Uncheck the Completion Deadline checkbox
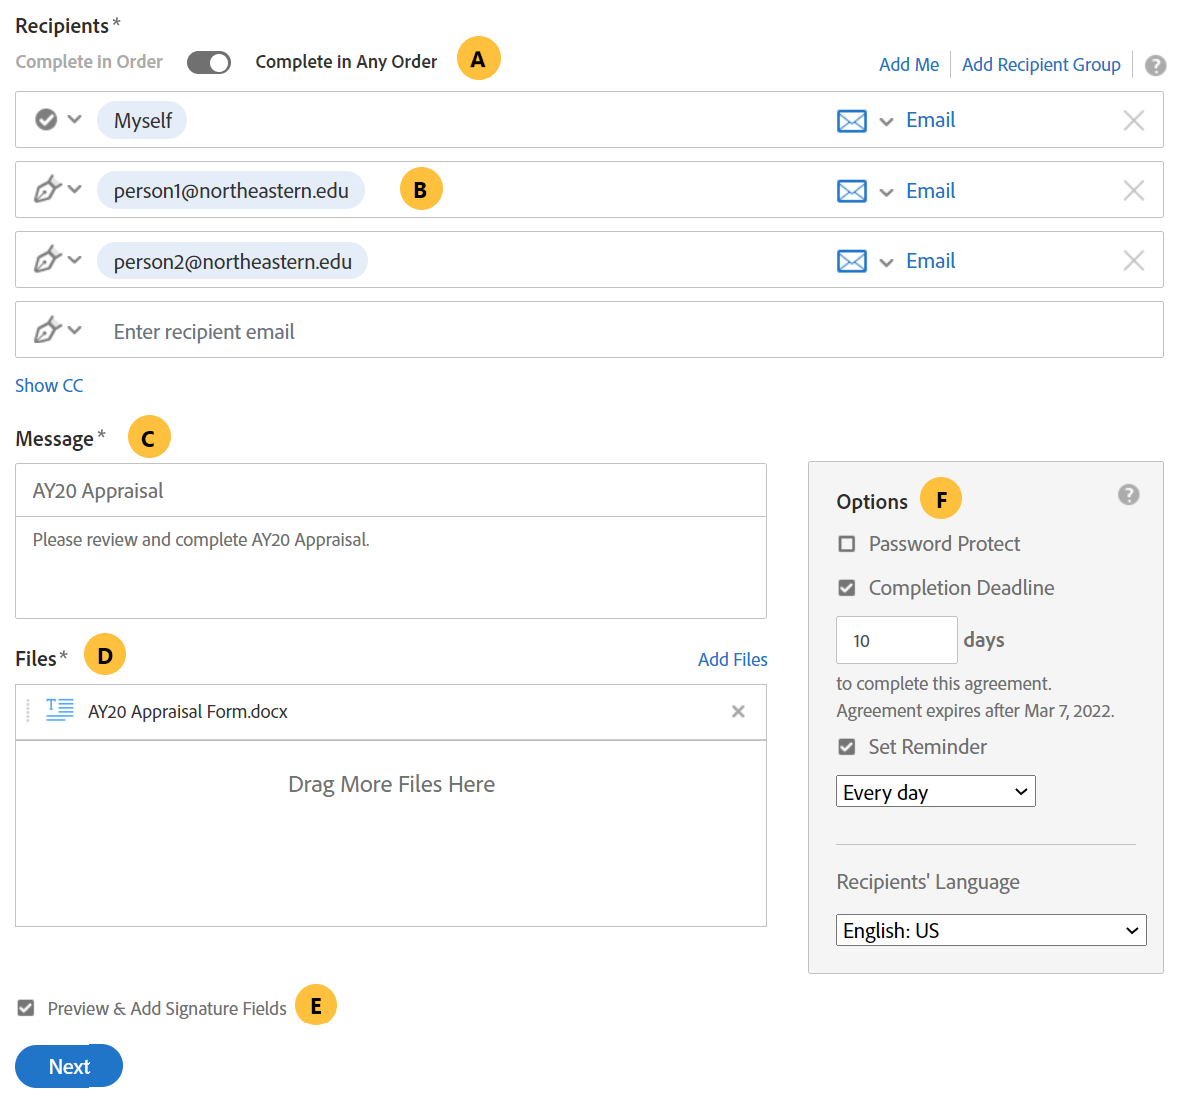 coord(847,588)
